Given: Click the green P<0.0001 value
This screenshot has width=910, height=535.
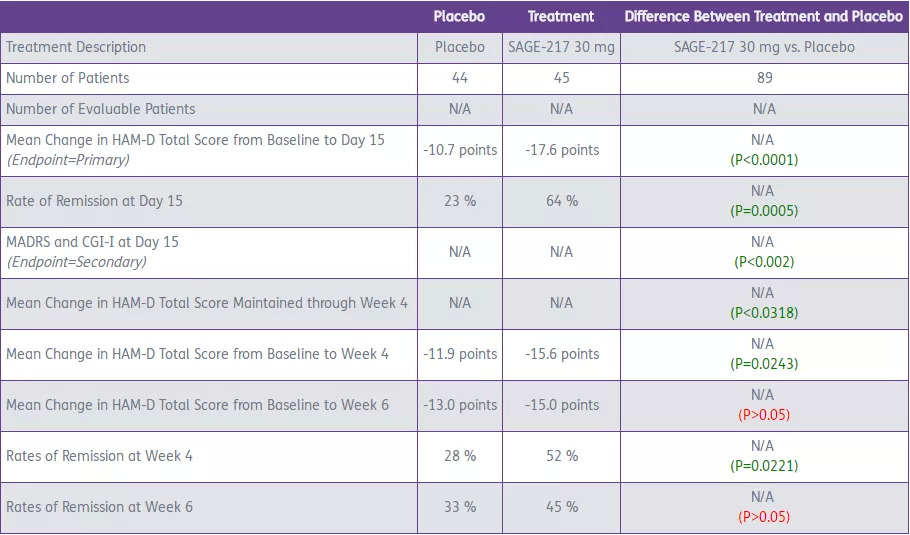Looking at the screenshot, I should [763, 160].
